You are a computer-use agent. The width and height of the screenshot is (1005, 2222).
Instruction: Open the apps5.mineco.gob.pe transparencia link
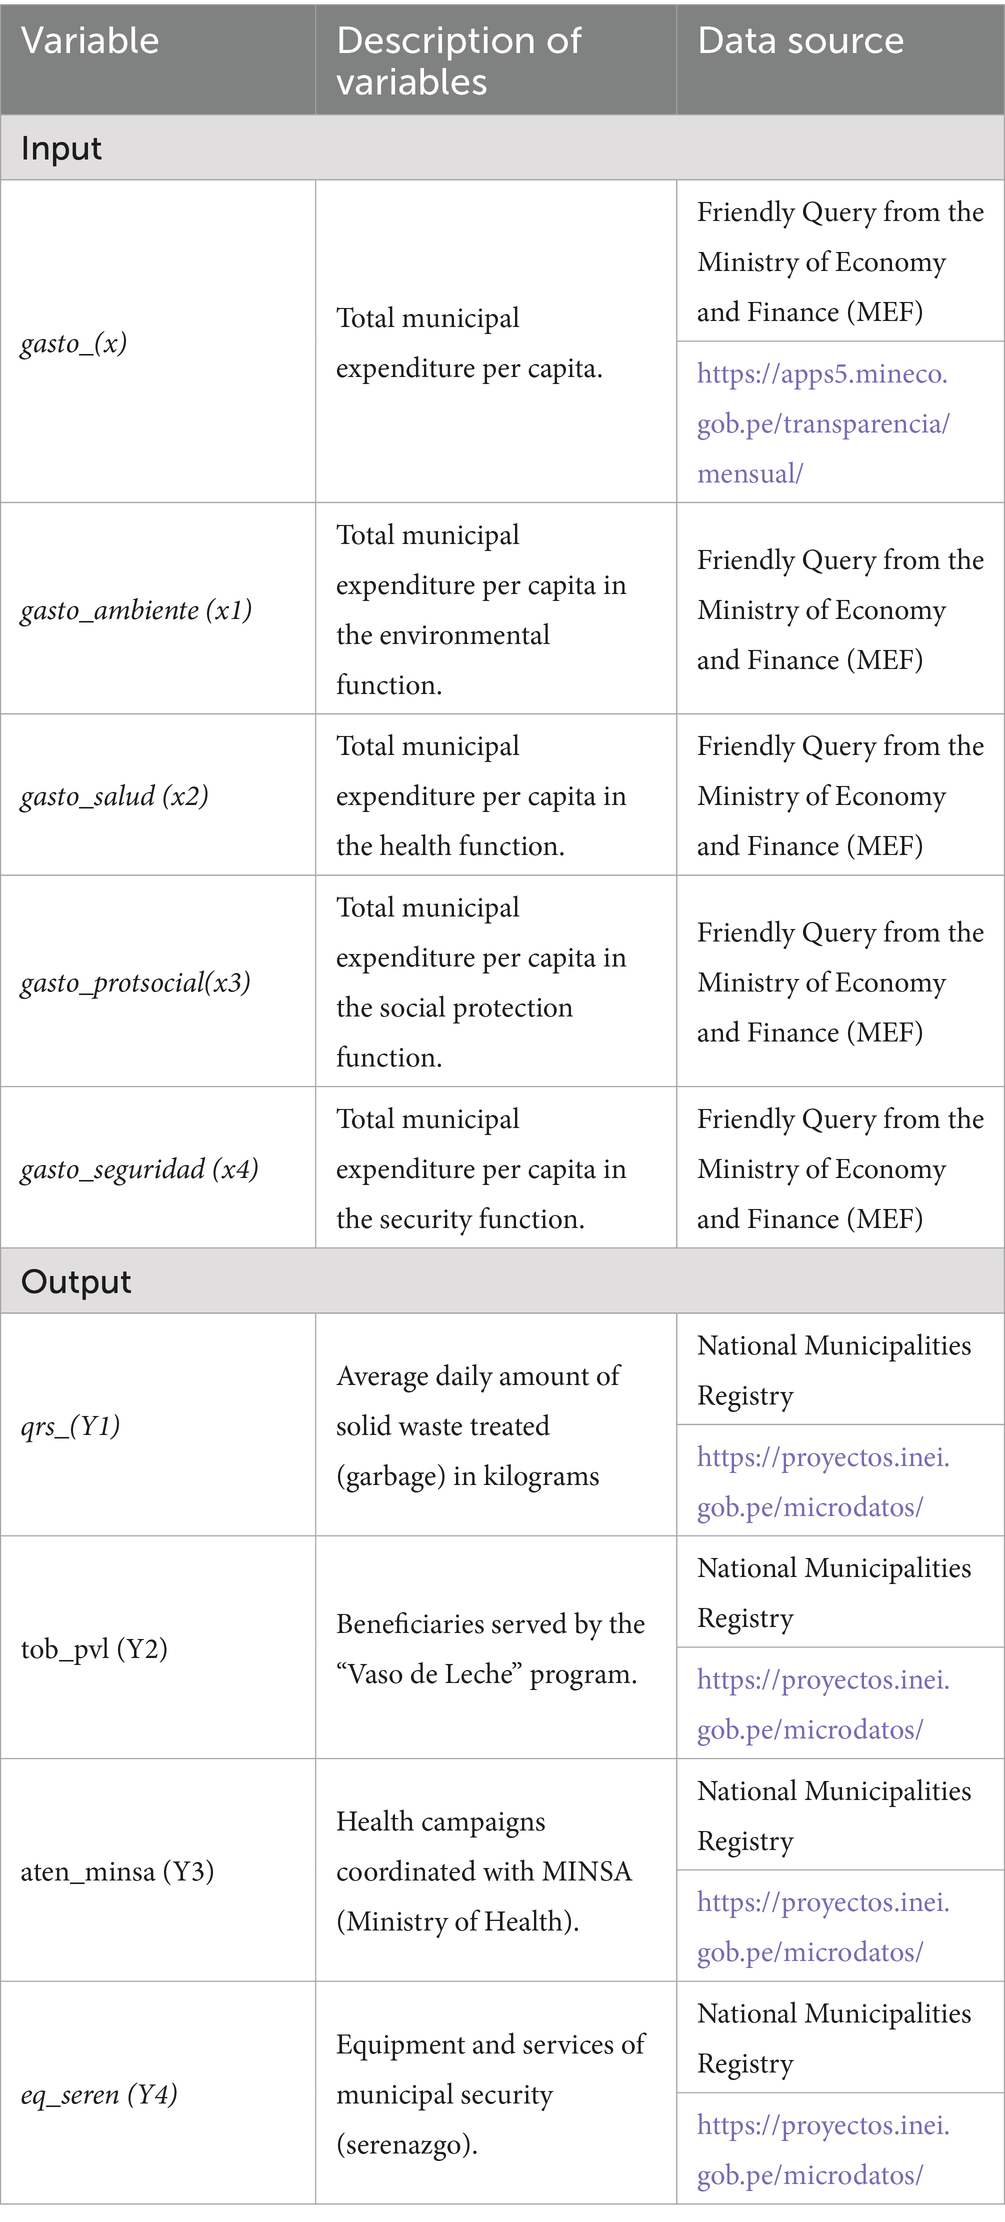[x=822, y=424]
